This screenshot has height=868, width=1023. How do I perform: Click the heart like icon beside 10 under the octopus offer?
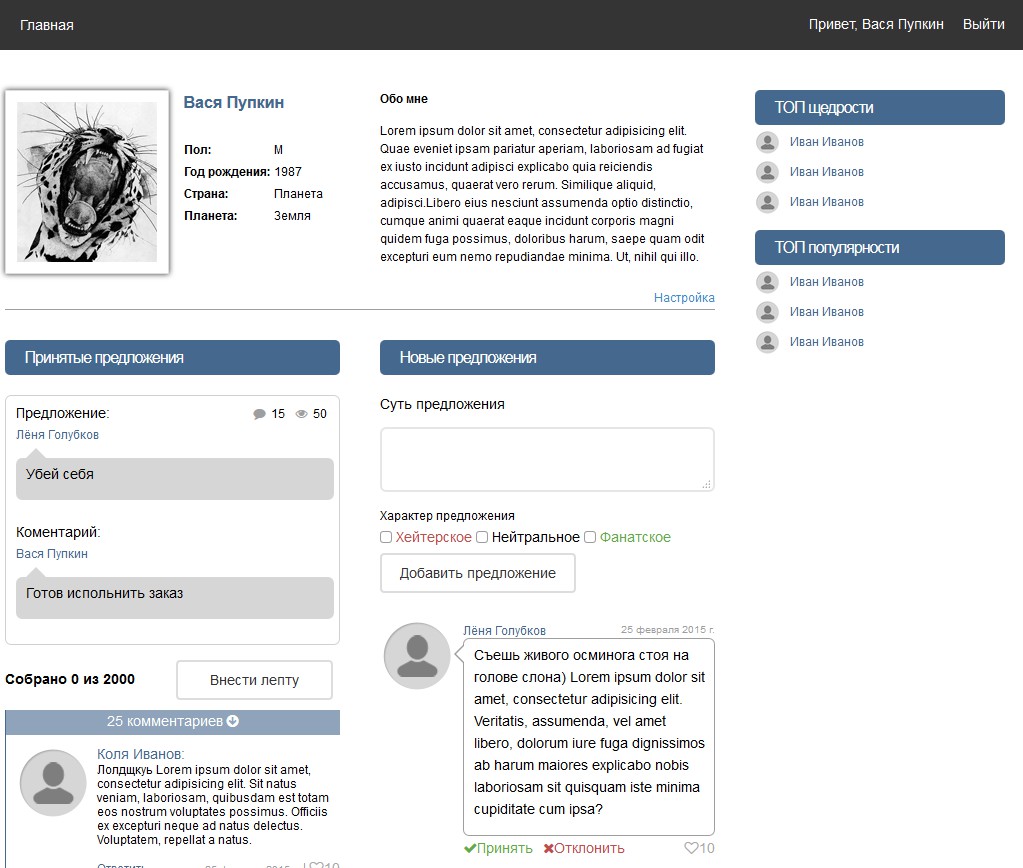point(691,848)
